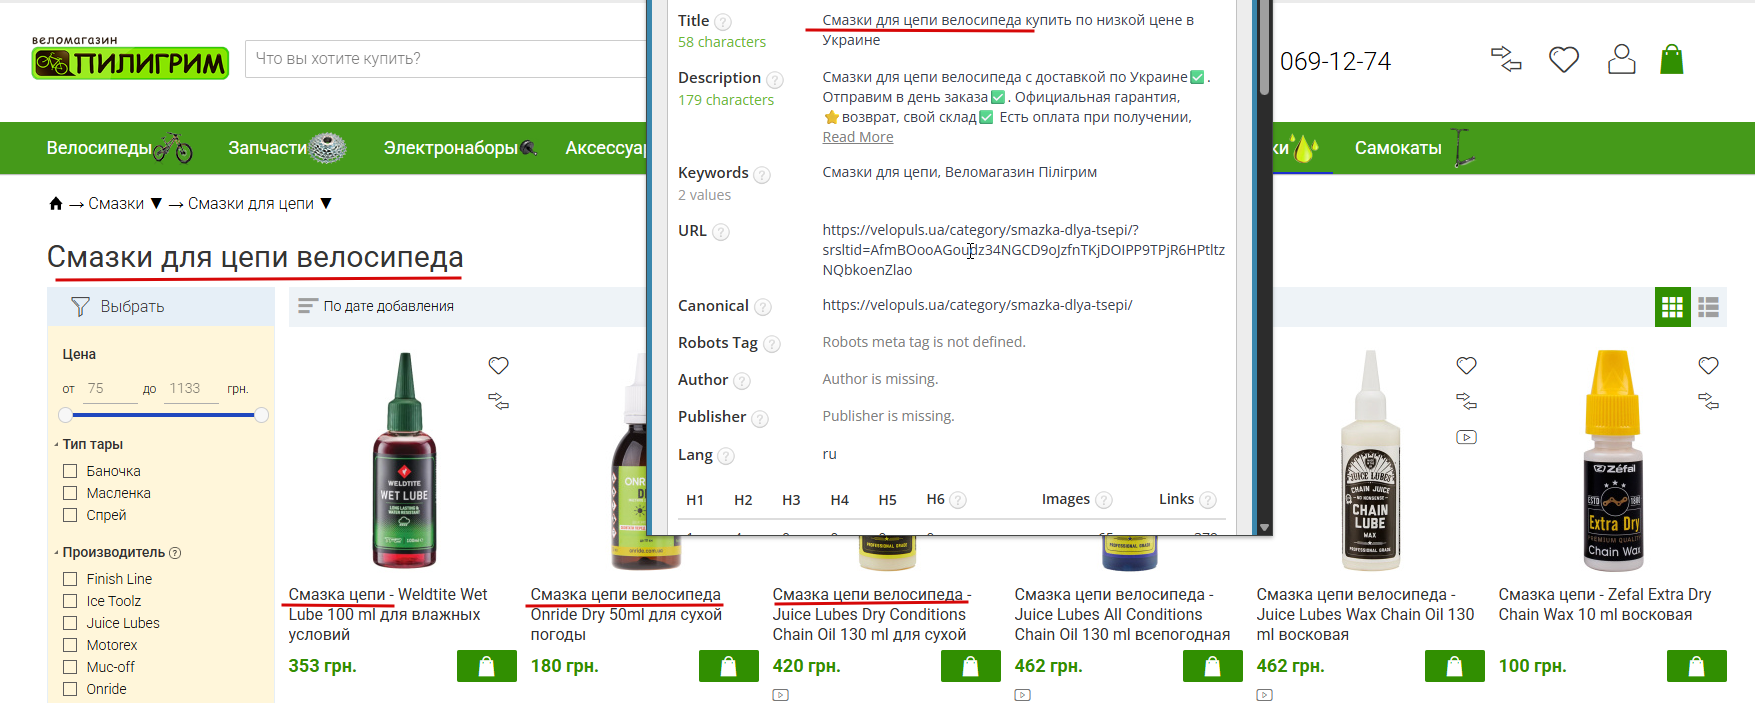This screenshot has height=703, width=1755.
Task: Click help icon next to Keywords label
Action: (x=762, y=175)
